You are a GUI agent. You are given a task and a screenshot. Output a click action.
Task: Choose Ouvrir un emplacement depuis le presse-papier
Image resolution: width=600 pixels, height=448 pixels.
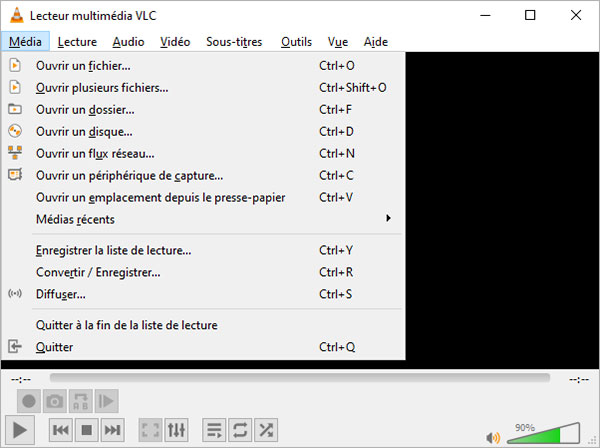(x=203, y=197)
